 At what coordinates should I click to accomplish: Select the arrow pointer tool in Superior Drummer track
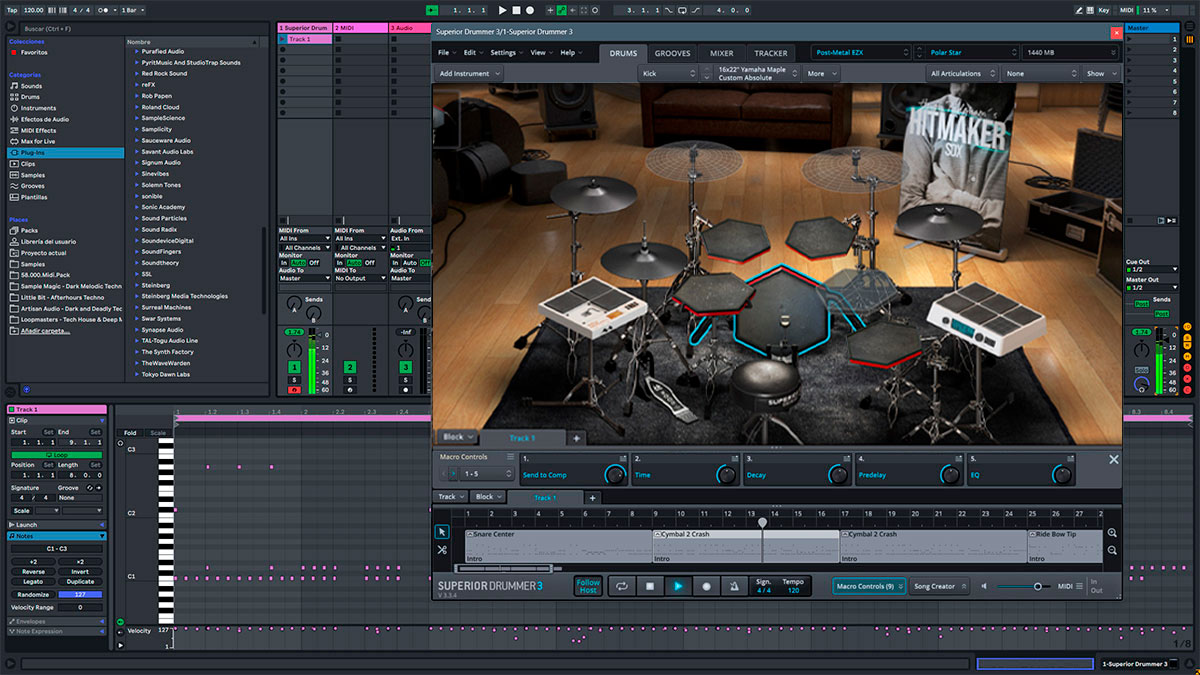442,533
